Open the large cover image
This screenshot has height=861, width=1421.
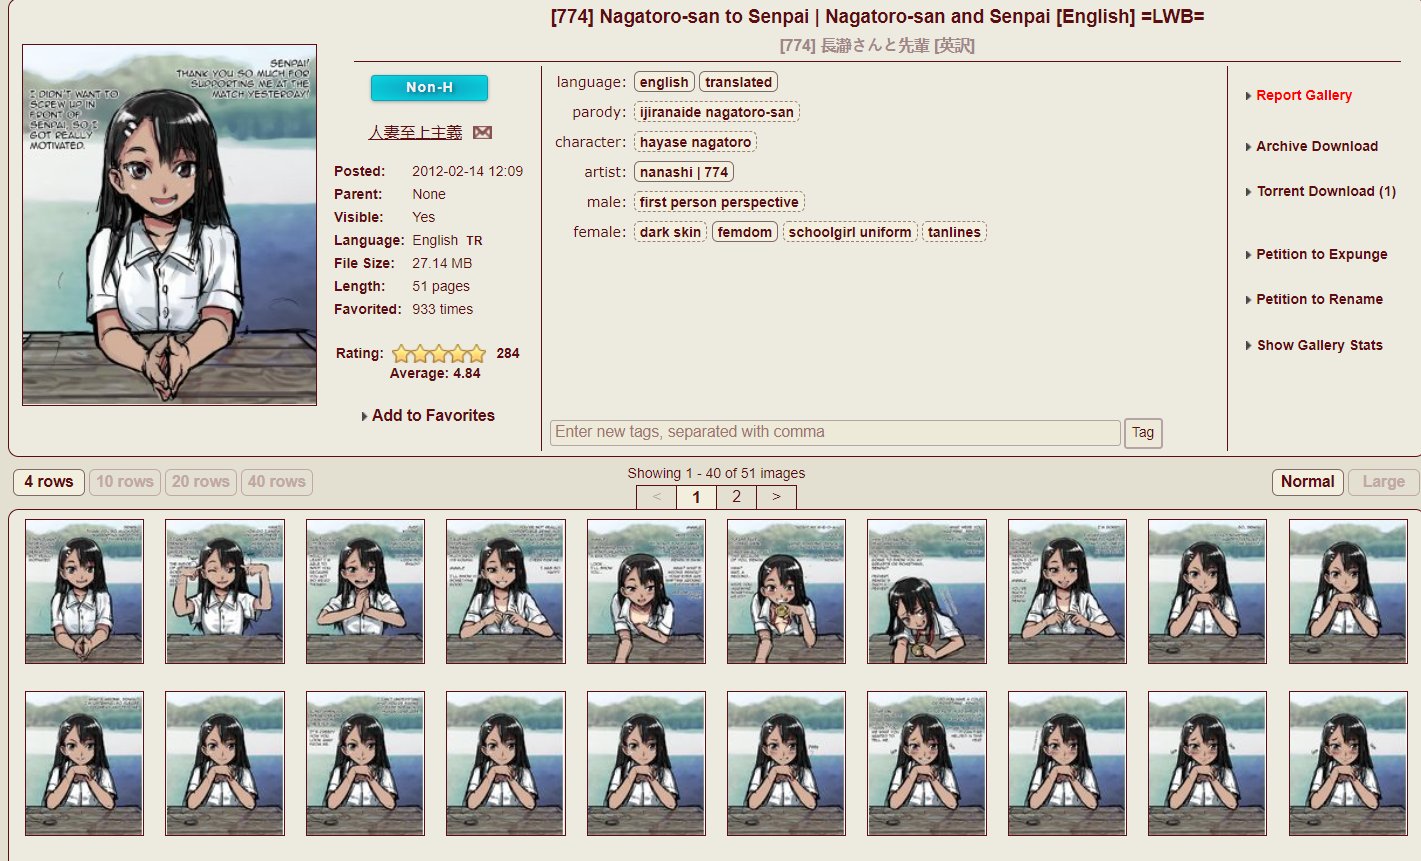tap(169, 225)
